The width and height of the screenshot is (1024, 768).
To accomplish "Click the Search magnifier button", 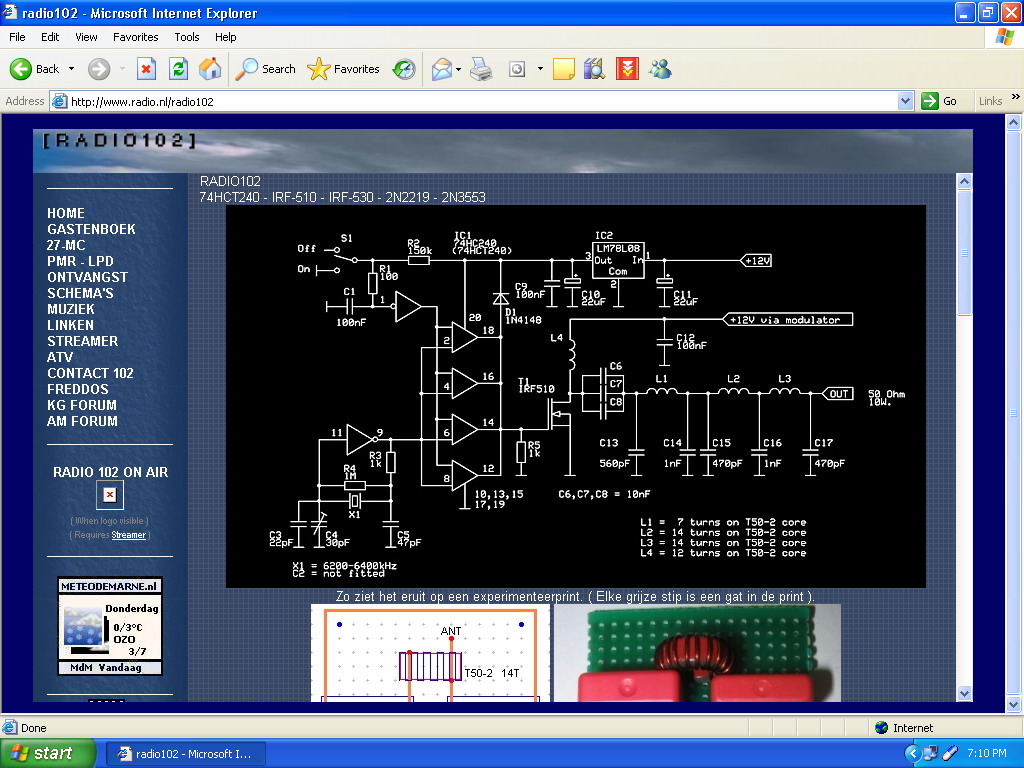I will coord(266,69).
